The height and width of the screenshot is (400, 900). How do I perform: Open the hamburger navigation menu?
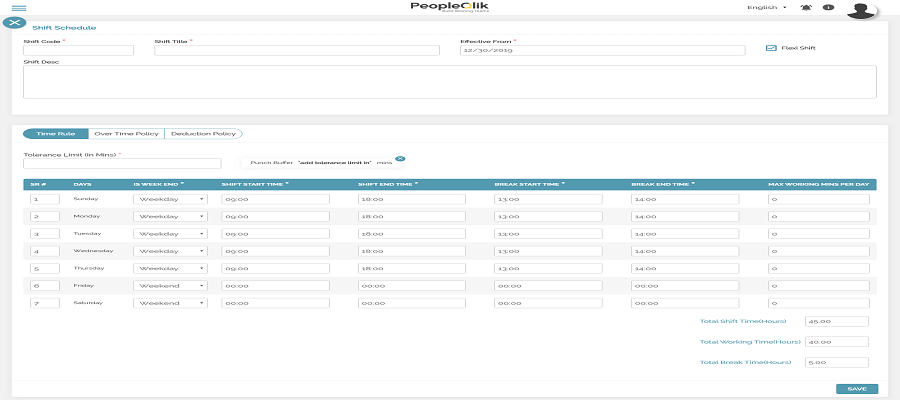pyautogui.click(x=18, y=8)
